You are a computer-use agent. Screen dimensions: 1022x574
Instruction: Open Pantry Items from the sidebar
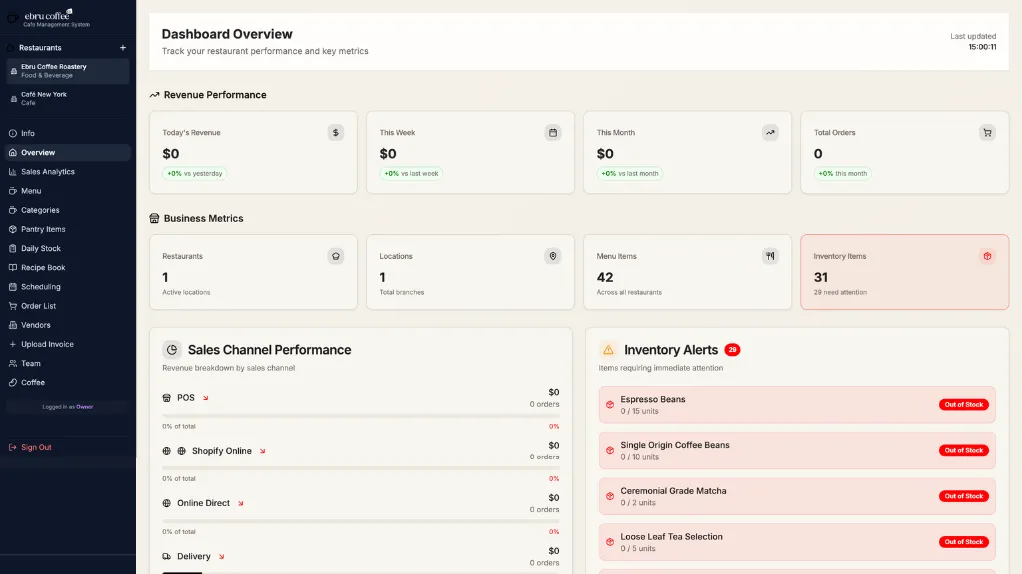[43, 229]
